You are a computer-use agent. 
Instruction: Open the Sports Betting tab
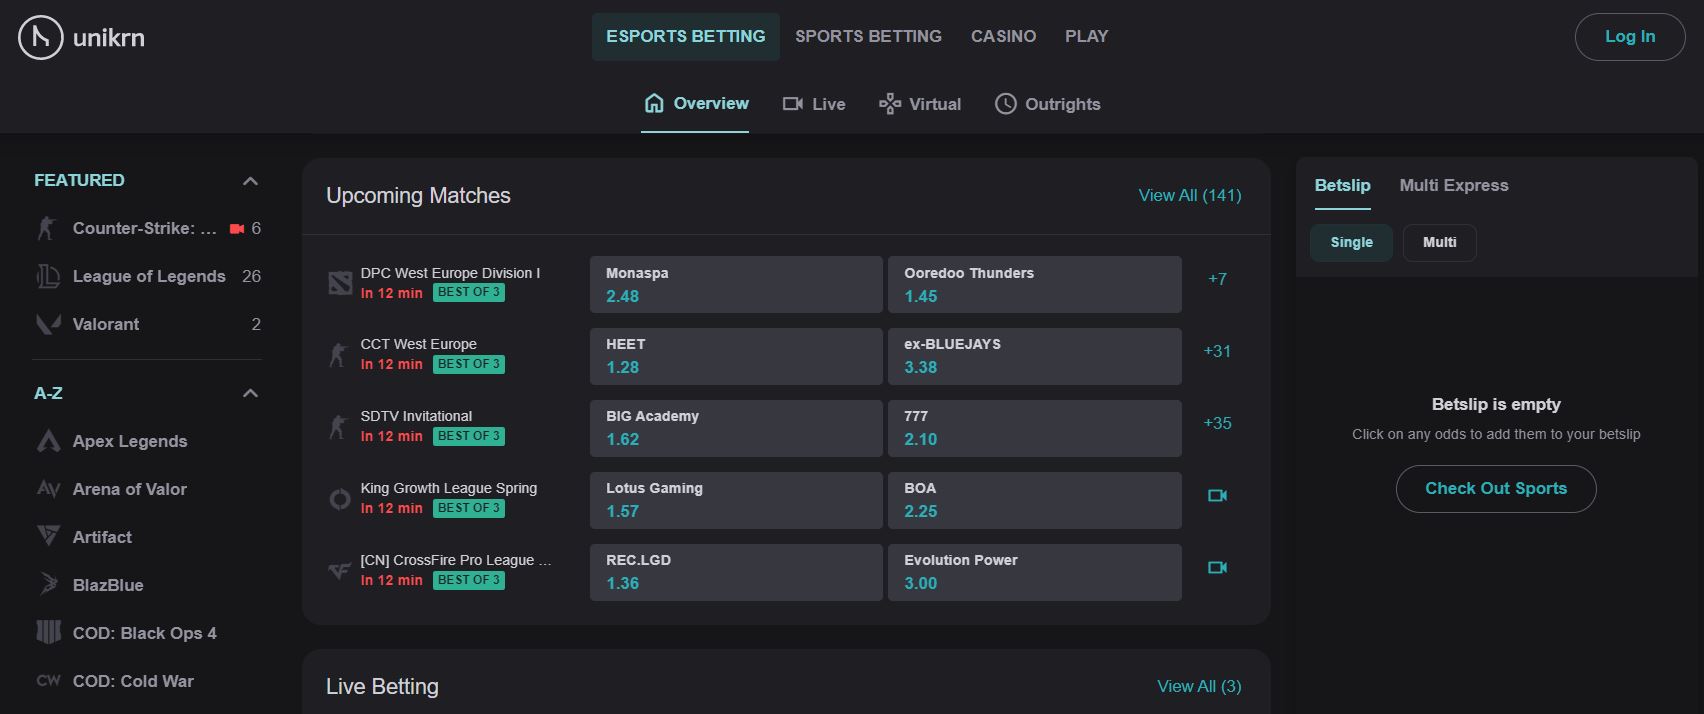[868, 37]
